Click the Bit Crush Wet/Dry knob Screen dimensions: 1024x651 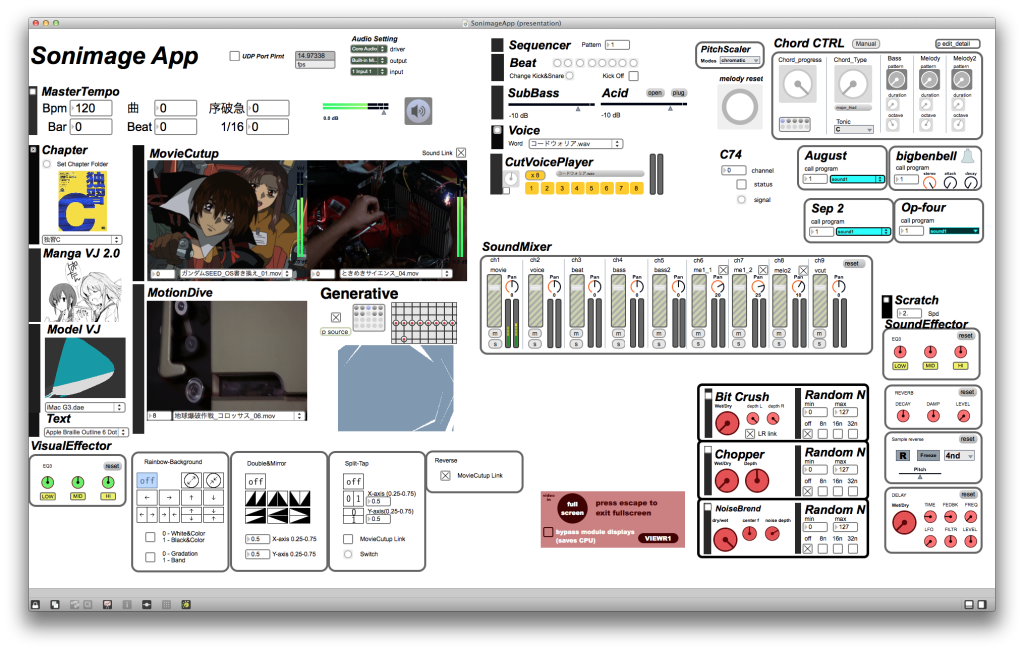(x=724, y=425)
